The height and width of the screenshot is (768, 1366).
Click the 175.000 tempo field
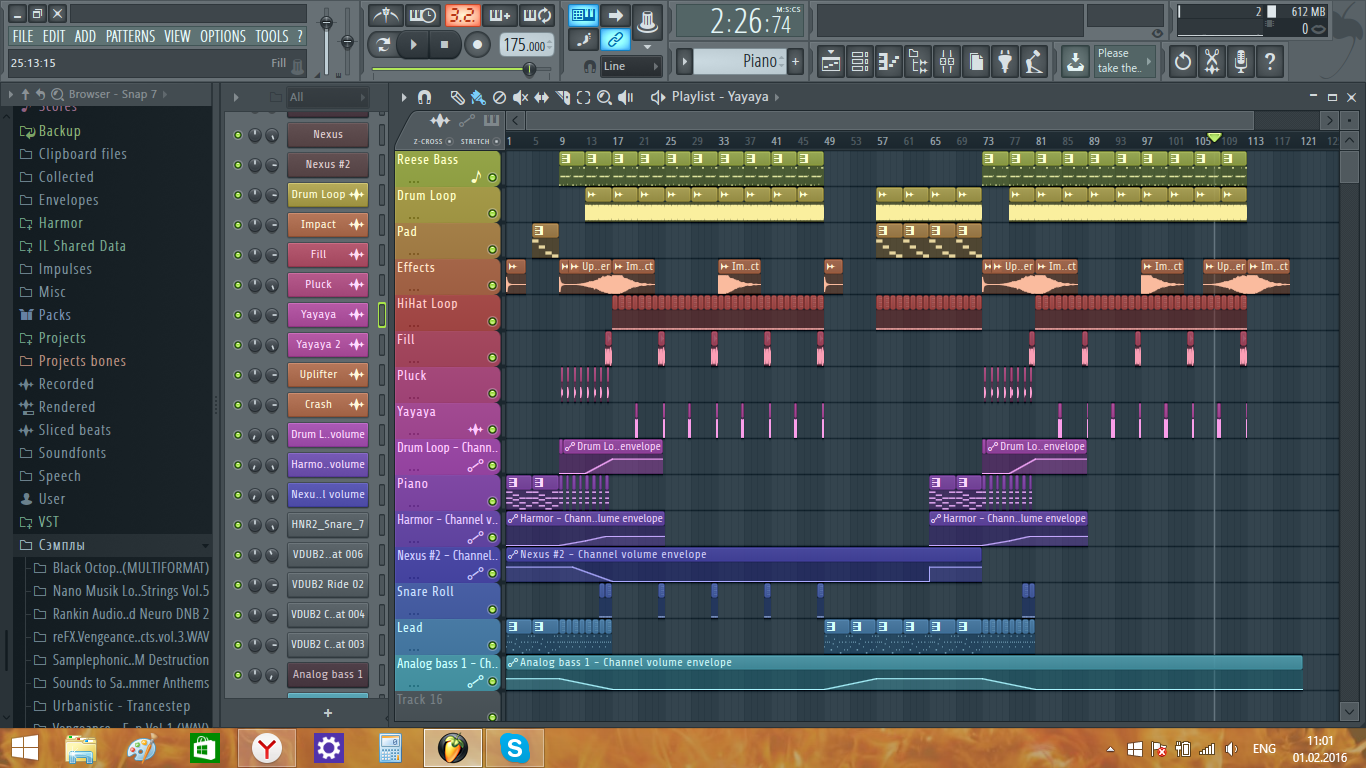(525, 46)
